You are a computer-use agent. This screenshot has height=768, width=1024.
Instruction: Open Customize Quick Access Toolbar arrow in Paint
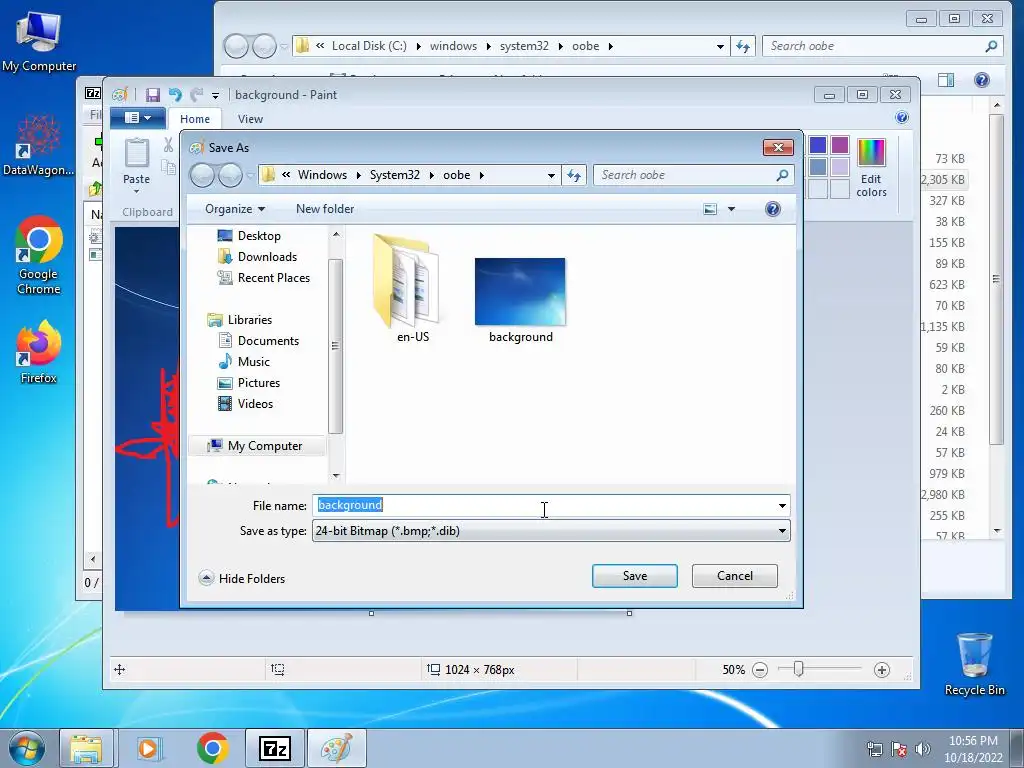click(215, 96)
